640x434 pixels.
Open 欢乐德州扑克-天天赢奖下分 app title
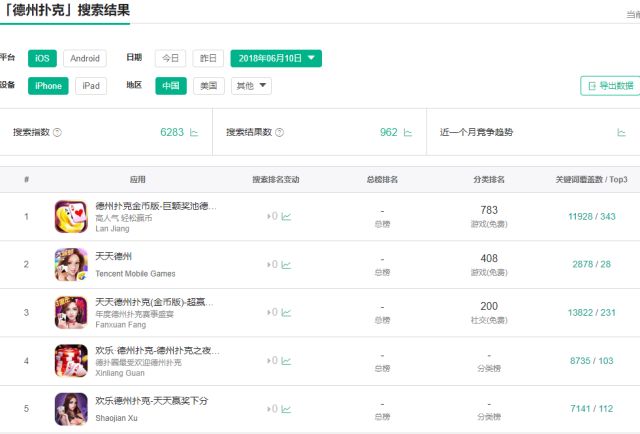coord(151,401)
